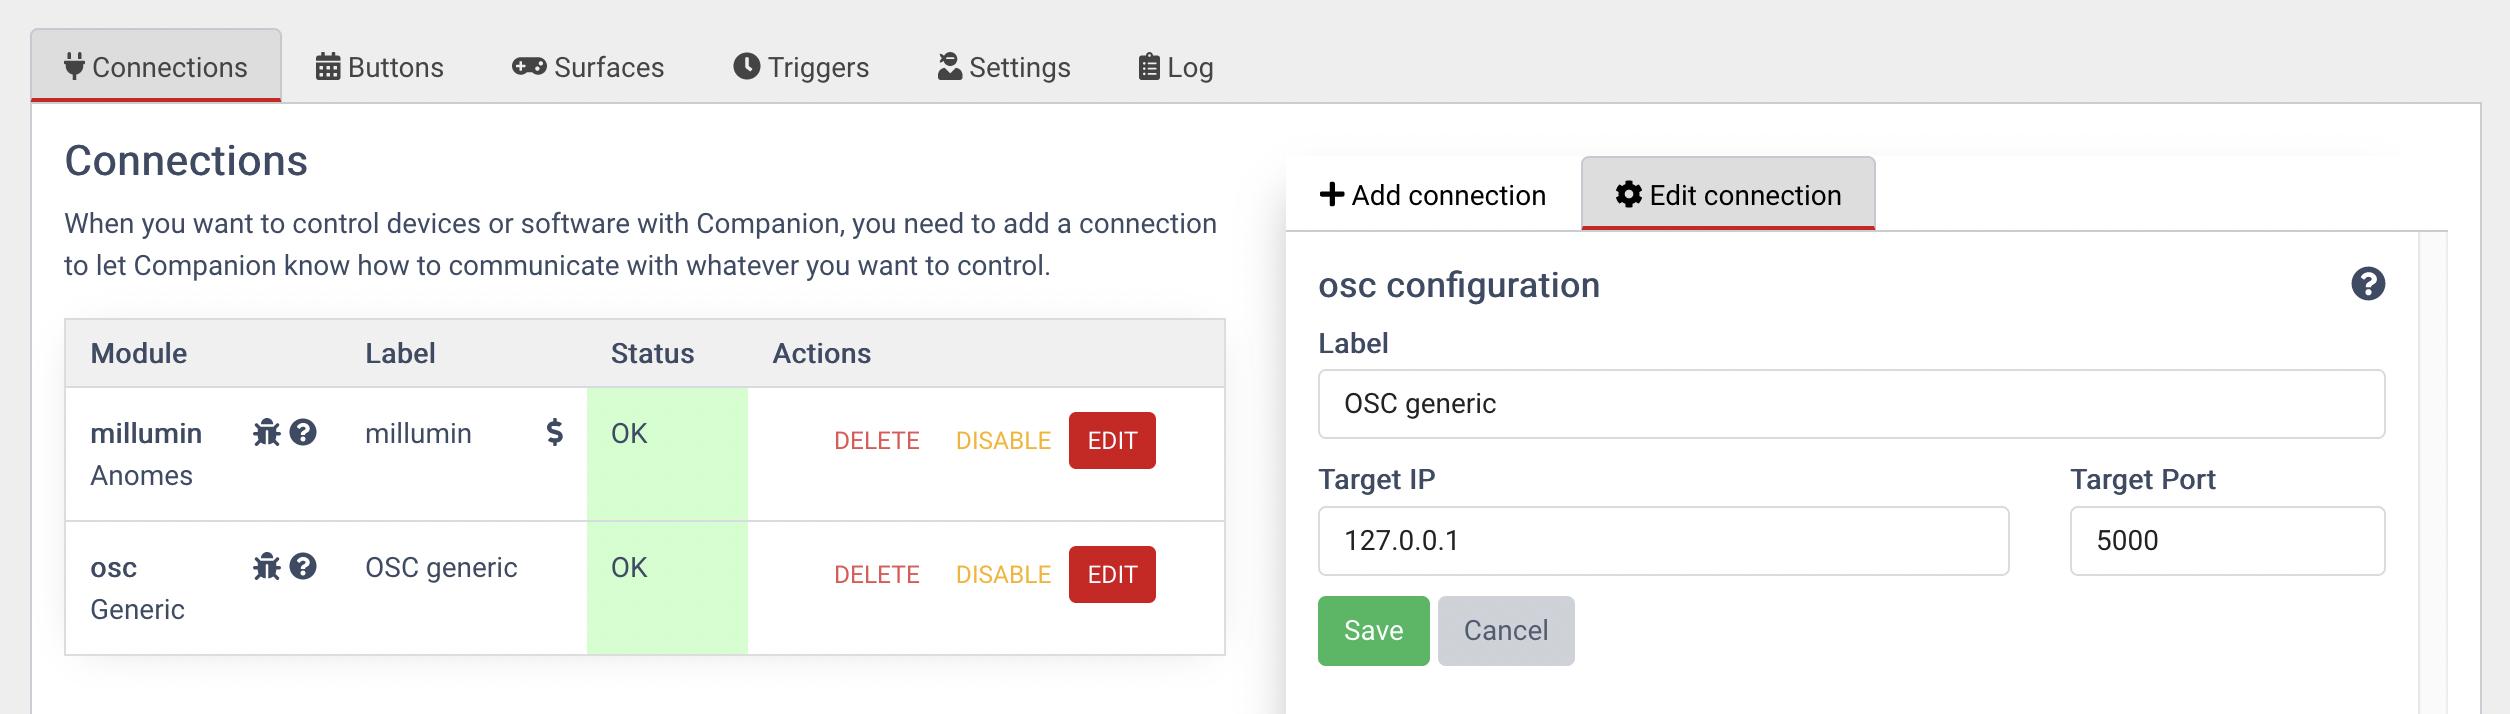Viewport: 2510px width, 714px height.
Task: Open the osc configuration help icon
Action: click(x=2367, y=284)
